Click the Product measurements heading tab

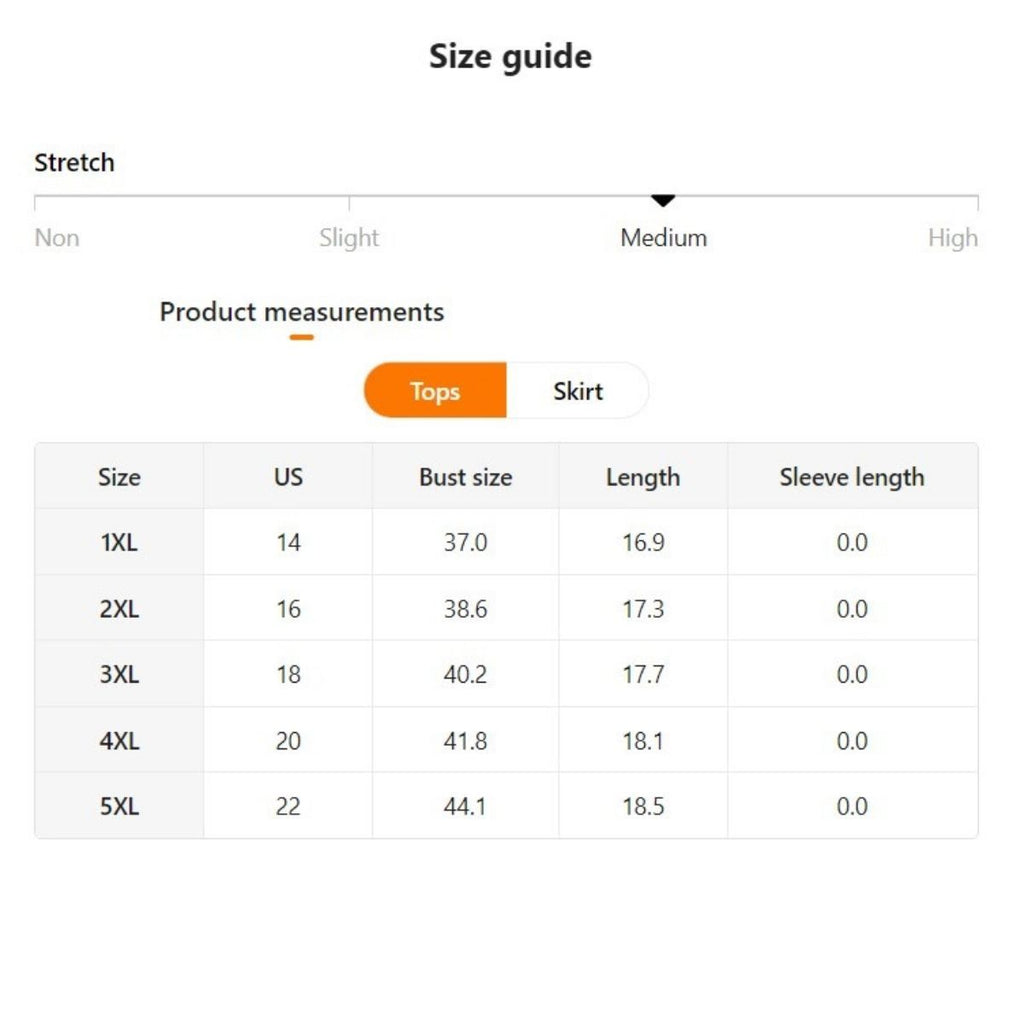301,312
